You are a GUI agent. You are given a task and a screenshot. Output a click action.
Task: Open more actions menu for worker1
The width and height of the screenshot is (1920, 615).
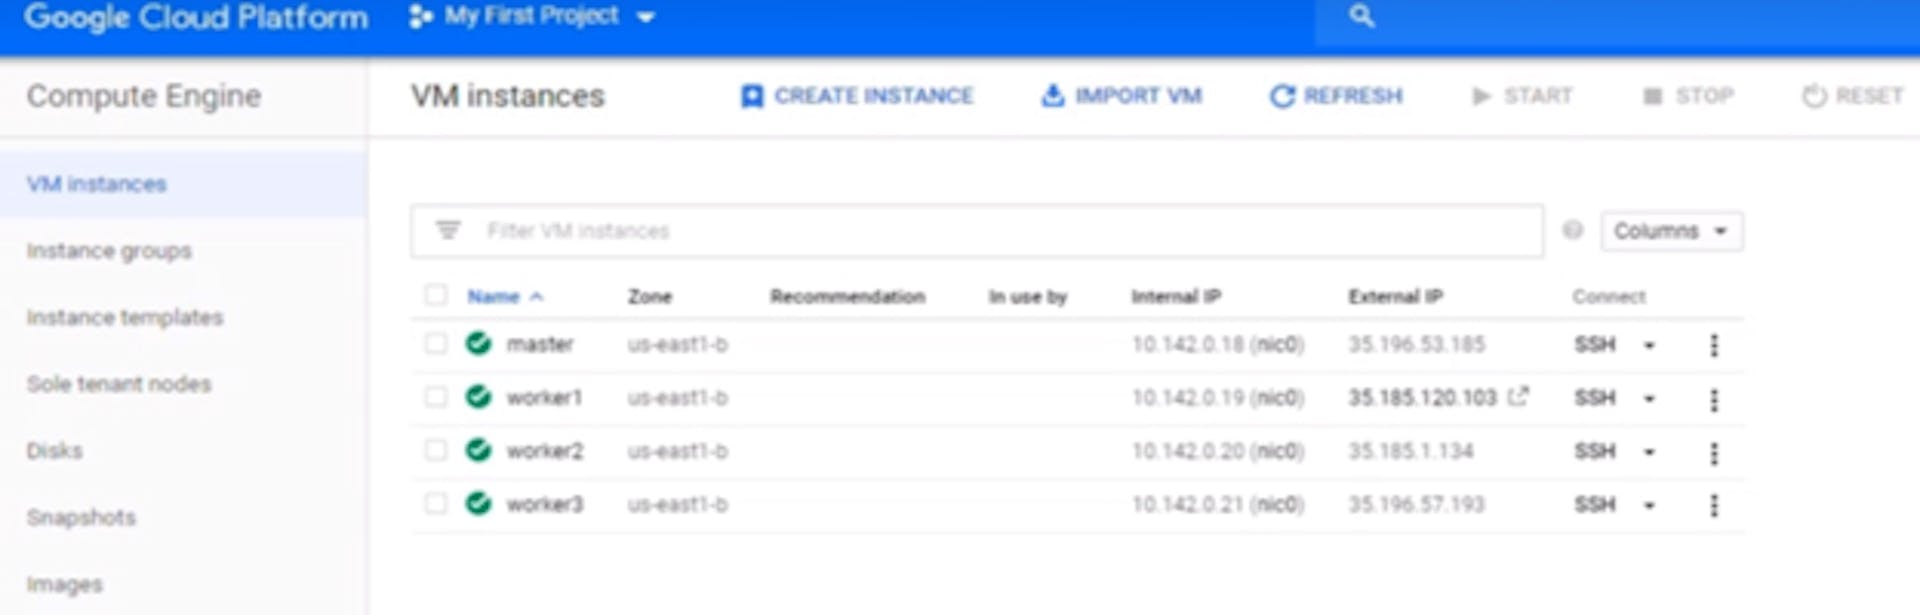1714,399
